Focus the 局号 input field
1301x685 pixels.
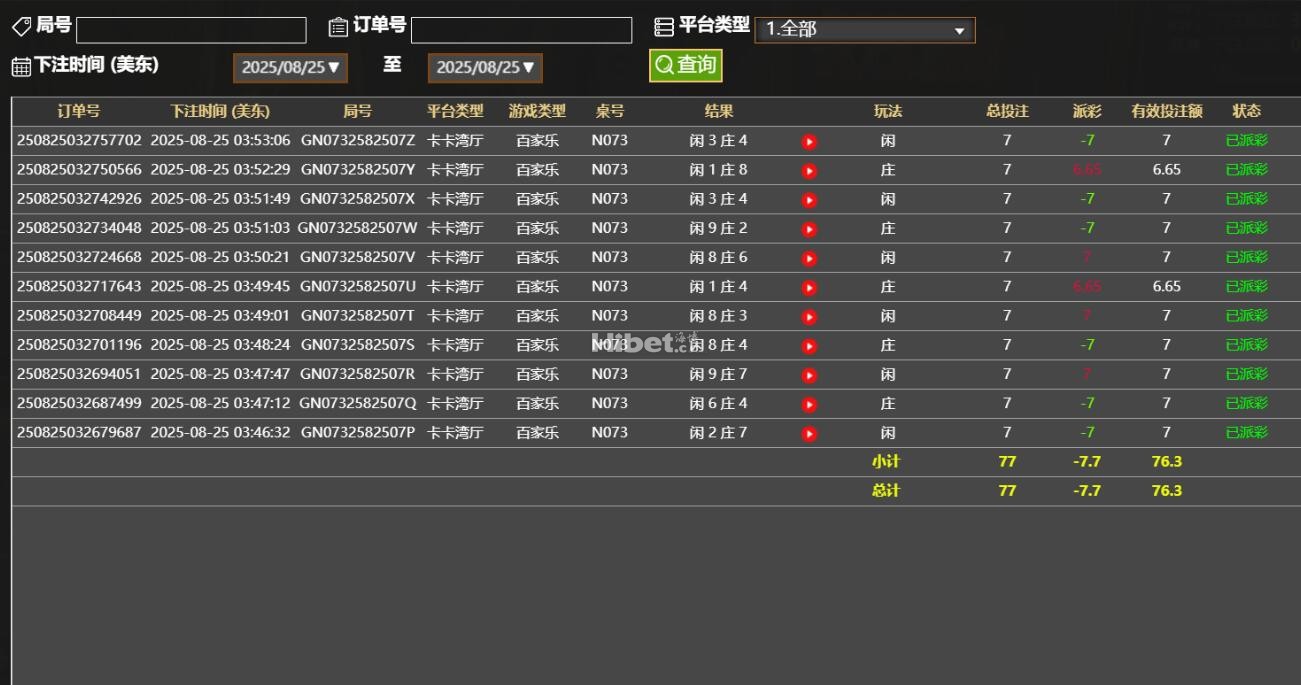coord(191,30)
